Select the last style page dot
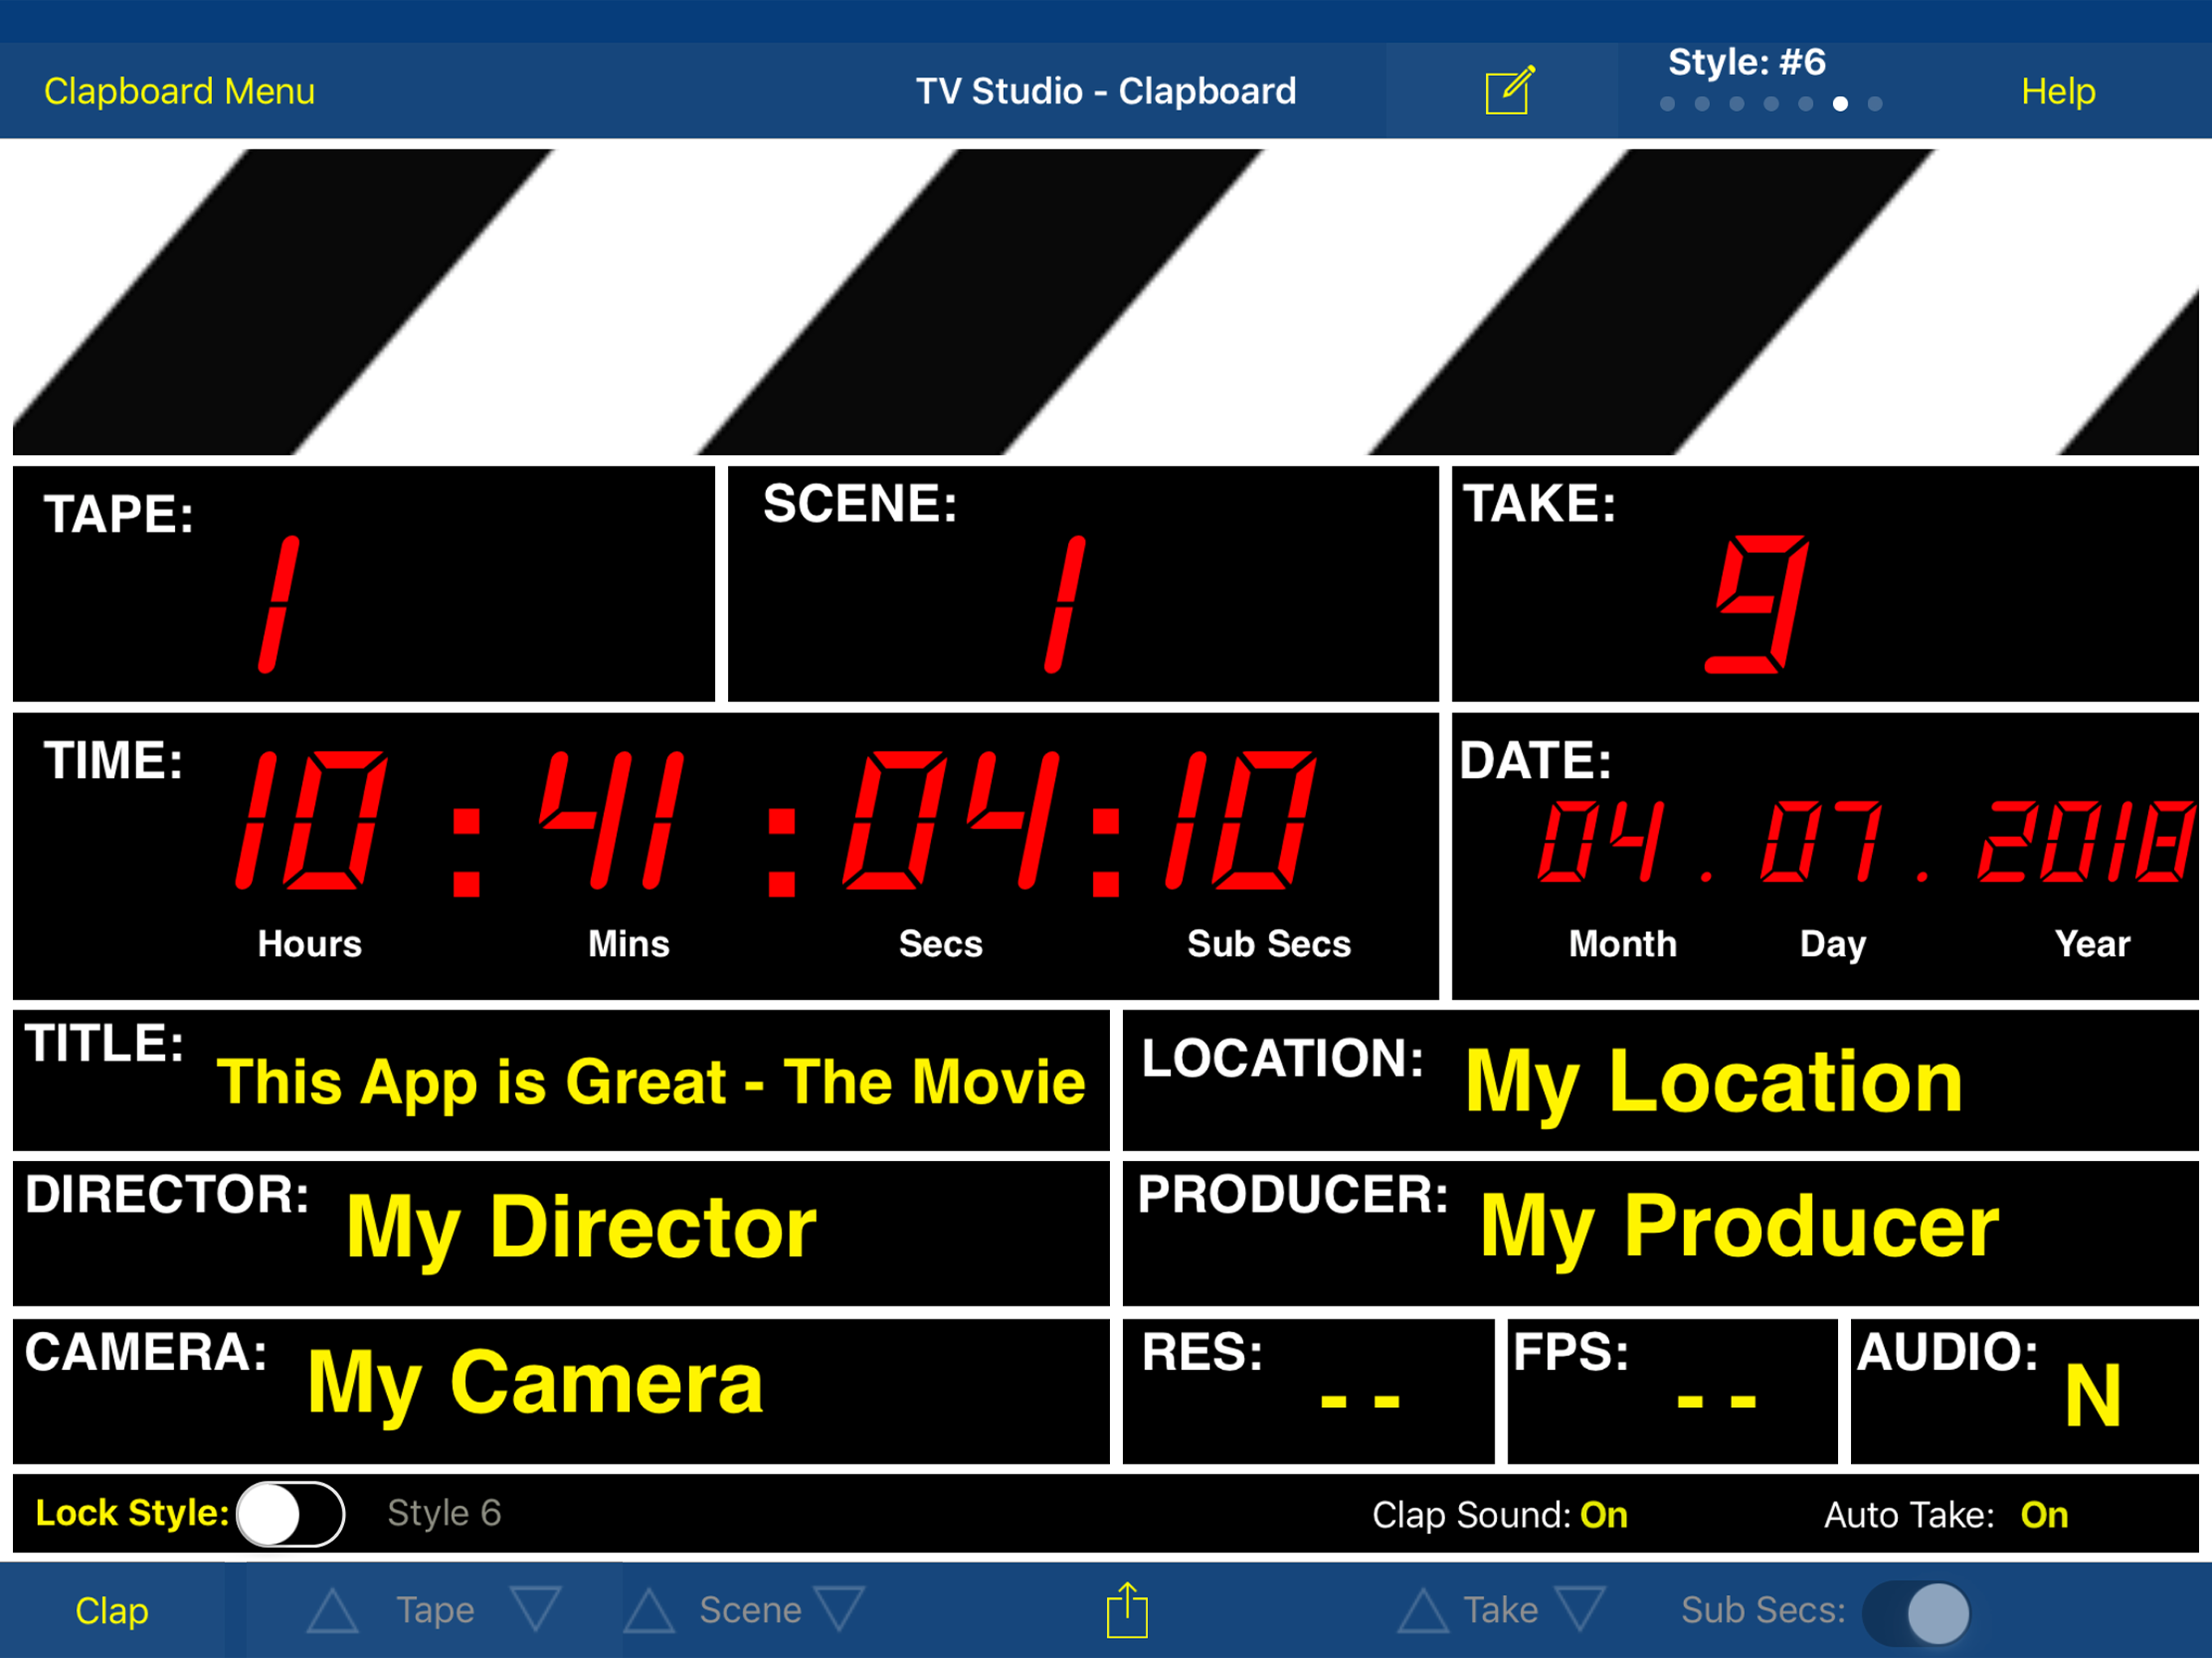The image size is (2212, 1658). pos(1875,104)
